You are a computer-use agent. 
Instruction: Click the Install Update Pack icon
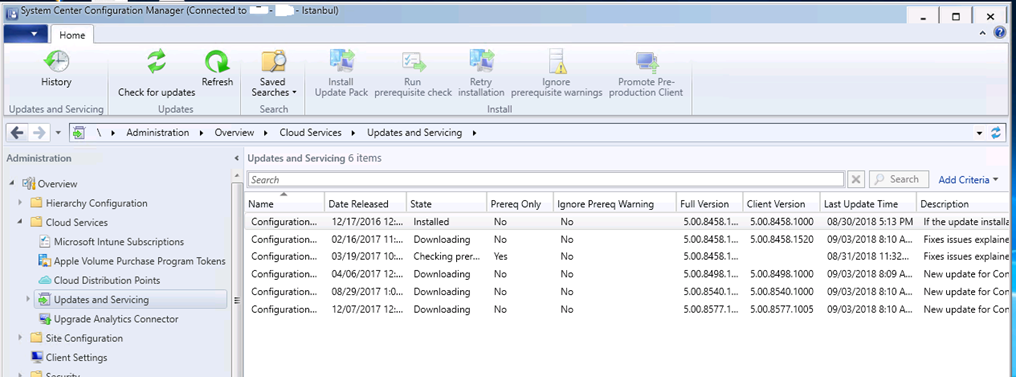(x=341, y=62)
